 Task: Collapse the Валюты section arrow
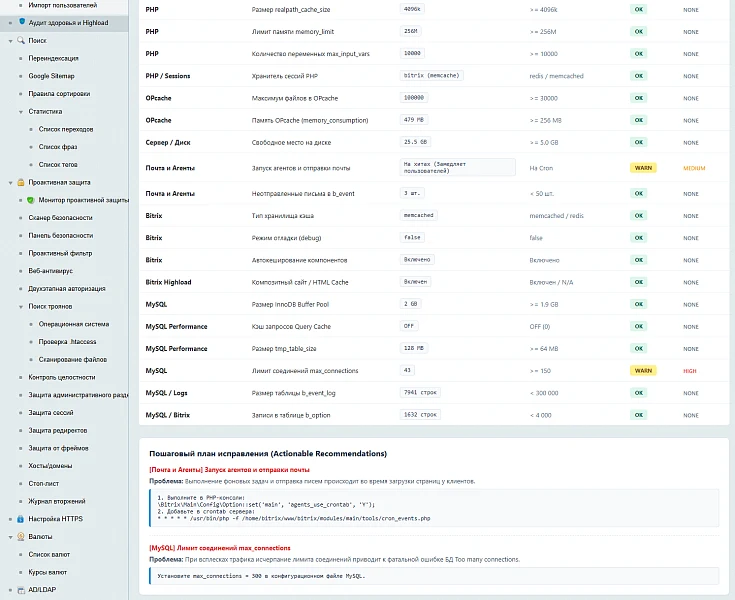click(x=10, y=537)
